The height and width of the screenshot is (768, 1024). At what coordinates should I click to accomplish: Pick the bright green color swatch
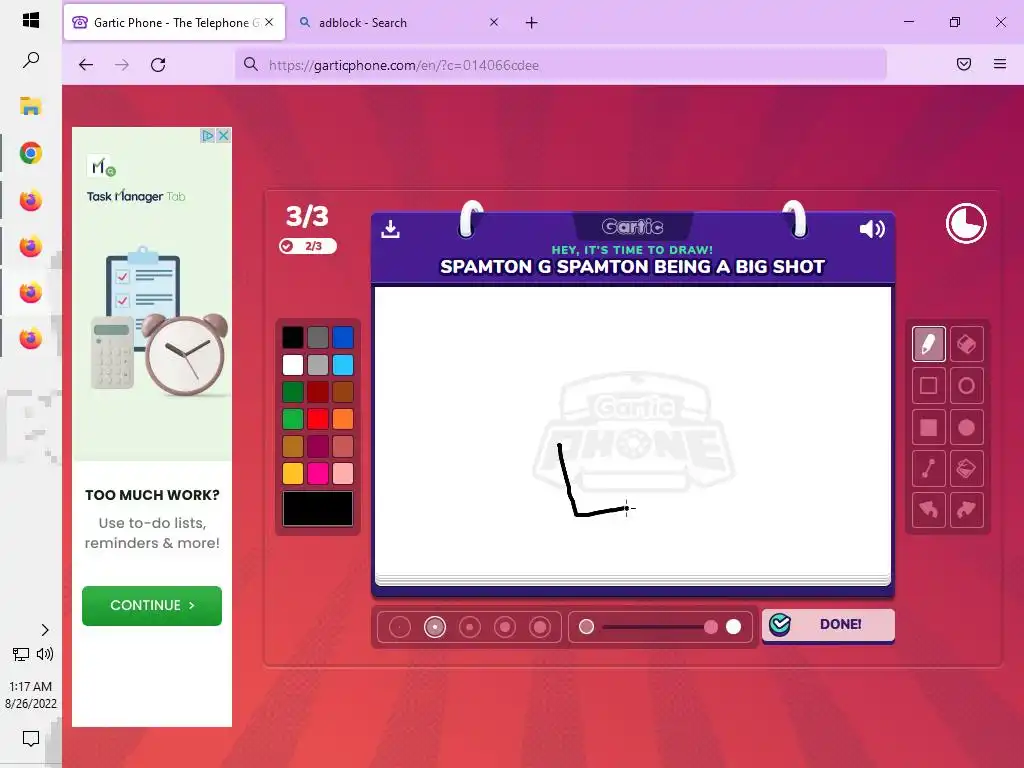tap(293, 419)
